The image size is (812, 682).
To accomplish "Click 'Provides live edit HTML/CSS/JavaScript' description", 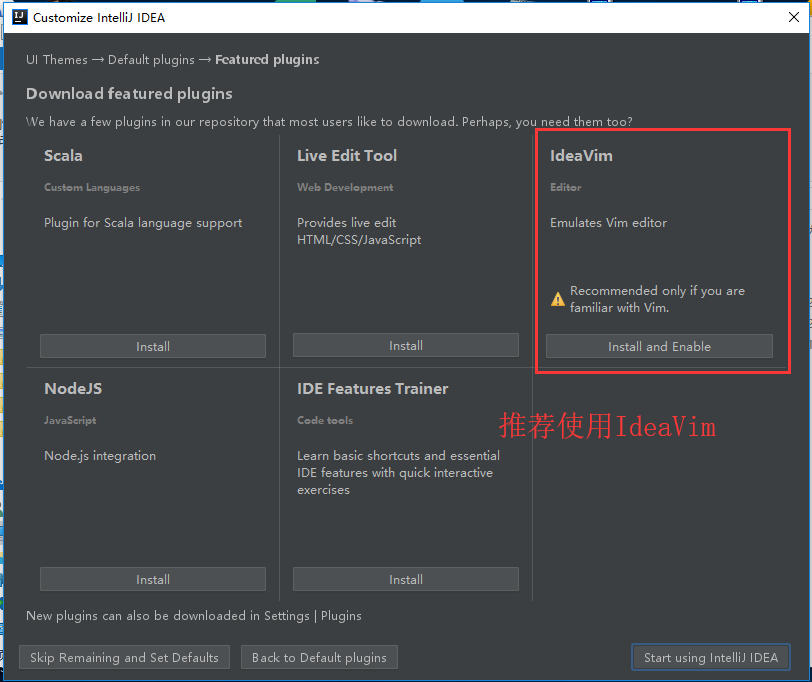I will [x=359, y=231].
